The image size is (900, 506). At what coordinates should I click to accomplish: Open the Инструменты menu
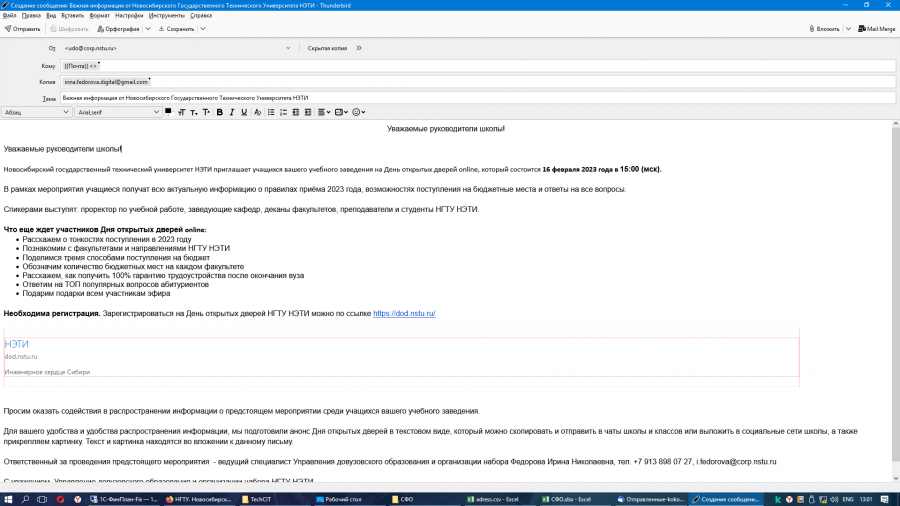(166, 15)
